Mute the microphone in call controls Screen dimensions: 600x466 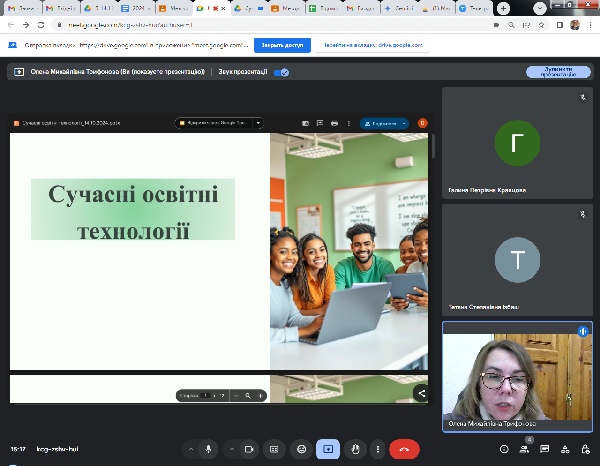208,450
